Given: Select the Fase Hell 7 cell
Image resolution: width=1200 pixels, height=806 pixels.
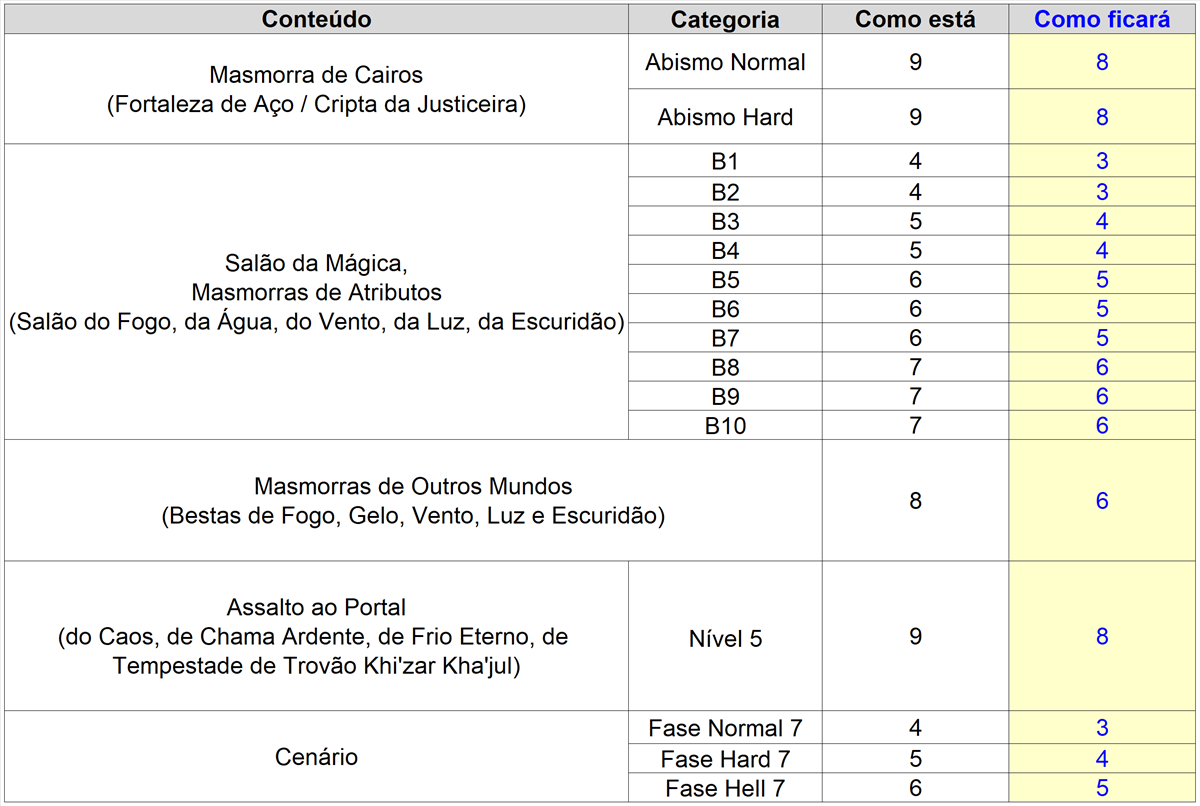Looking at the screenshot, I should click(x=725, y=788).
